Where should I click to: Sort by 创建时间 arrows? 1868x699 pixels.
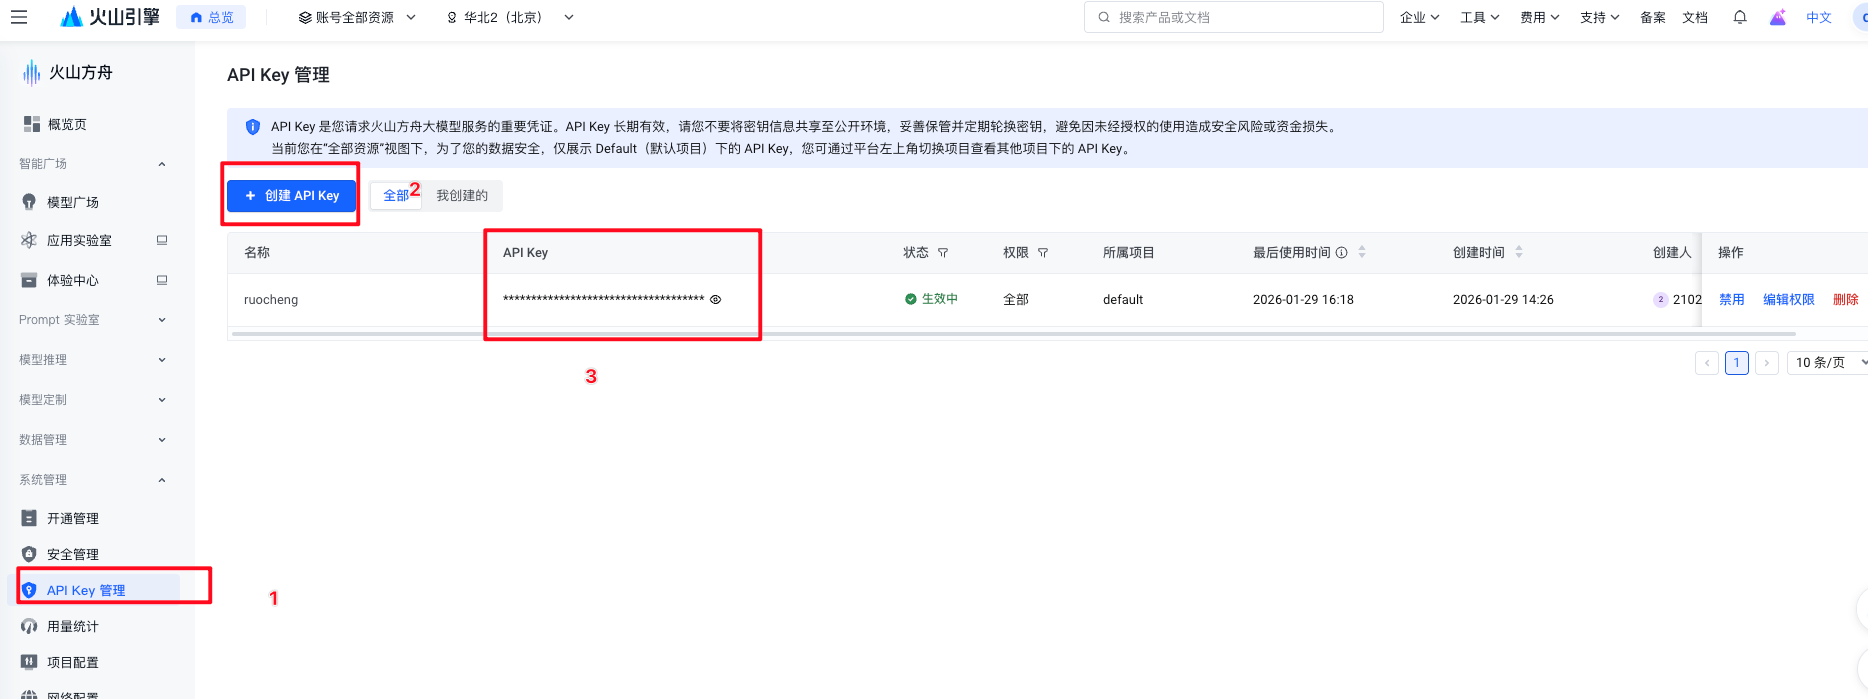click(1519, 253)
